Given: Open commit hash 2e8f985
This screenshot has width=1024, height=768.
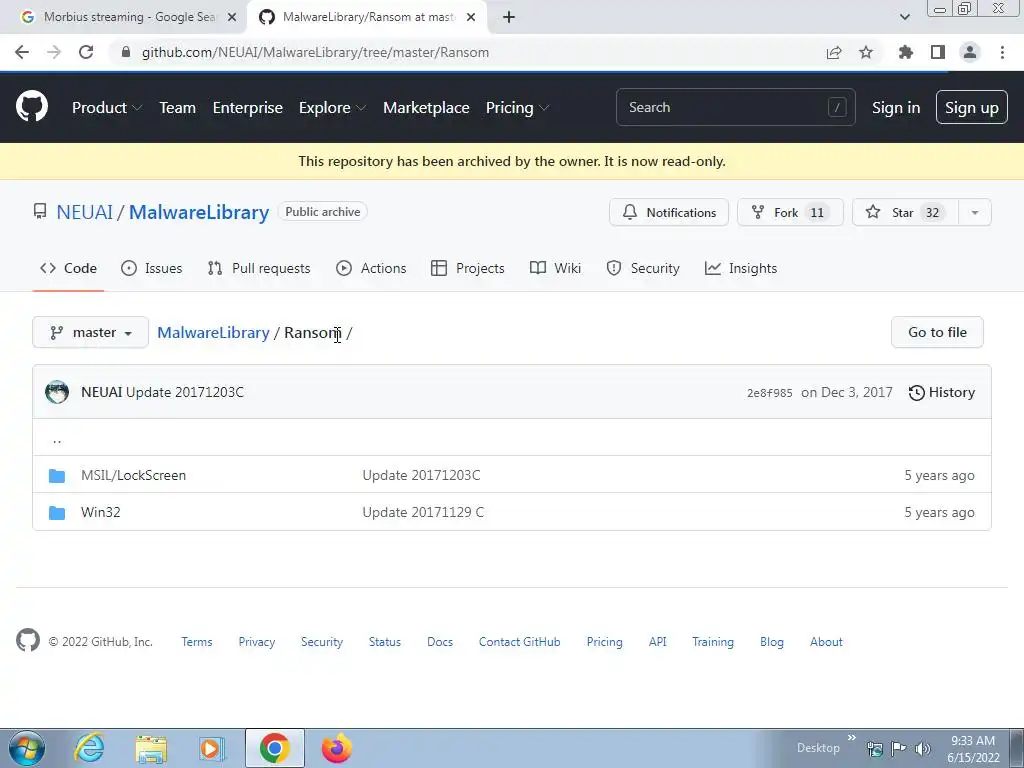Looking at the screenshot, I should point(769,393).
